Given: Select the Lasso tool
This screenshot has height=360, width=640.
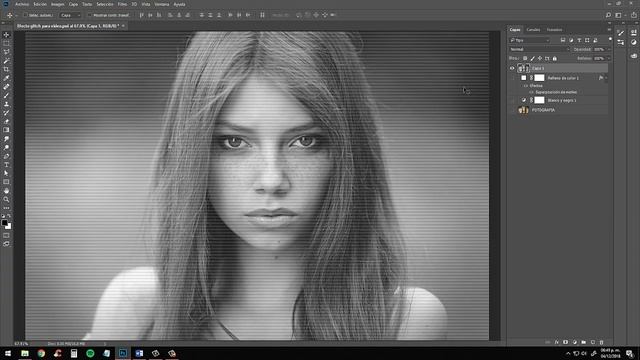Looking at the screenshot, I should click(x=6, y=52).
